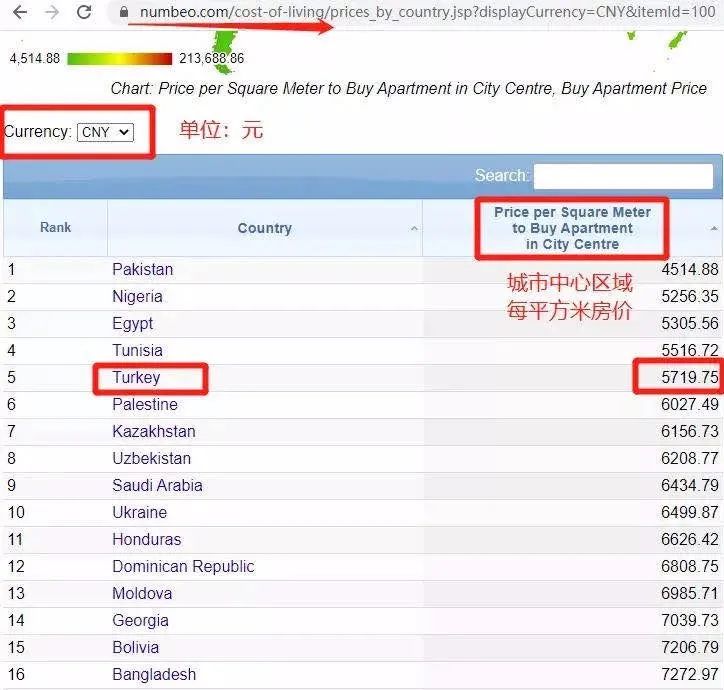Select rank number 10 in the Ukraine row
The height and width of the screenshot is (690, 724).
click(x=16, y=512)
